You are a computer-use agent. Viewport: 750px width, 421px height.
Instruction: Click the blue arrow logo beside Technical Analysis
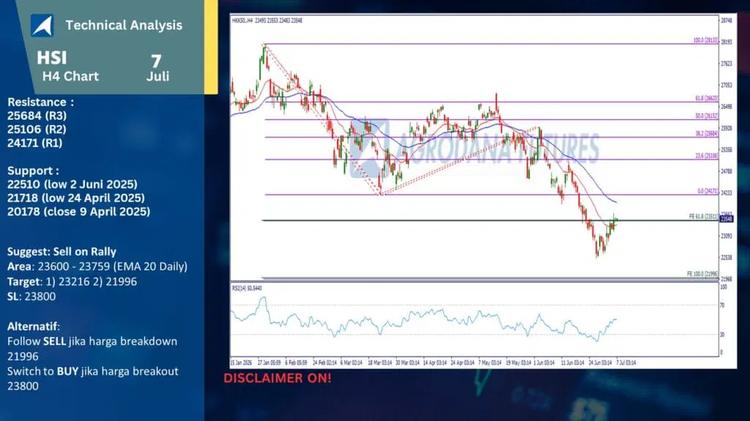click(42, 25)
